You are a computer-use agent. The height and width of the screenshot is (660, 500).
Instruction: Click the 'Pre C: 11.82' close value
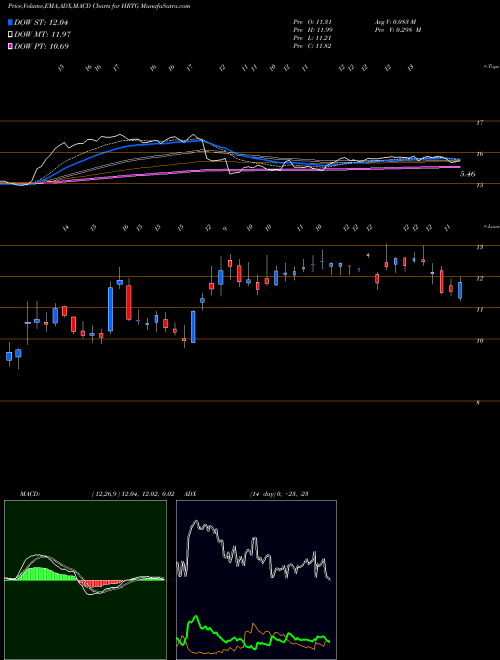point(312,46)
